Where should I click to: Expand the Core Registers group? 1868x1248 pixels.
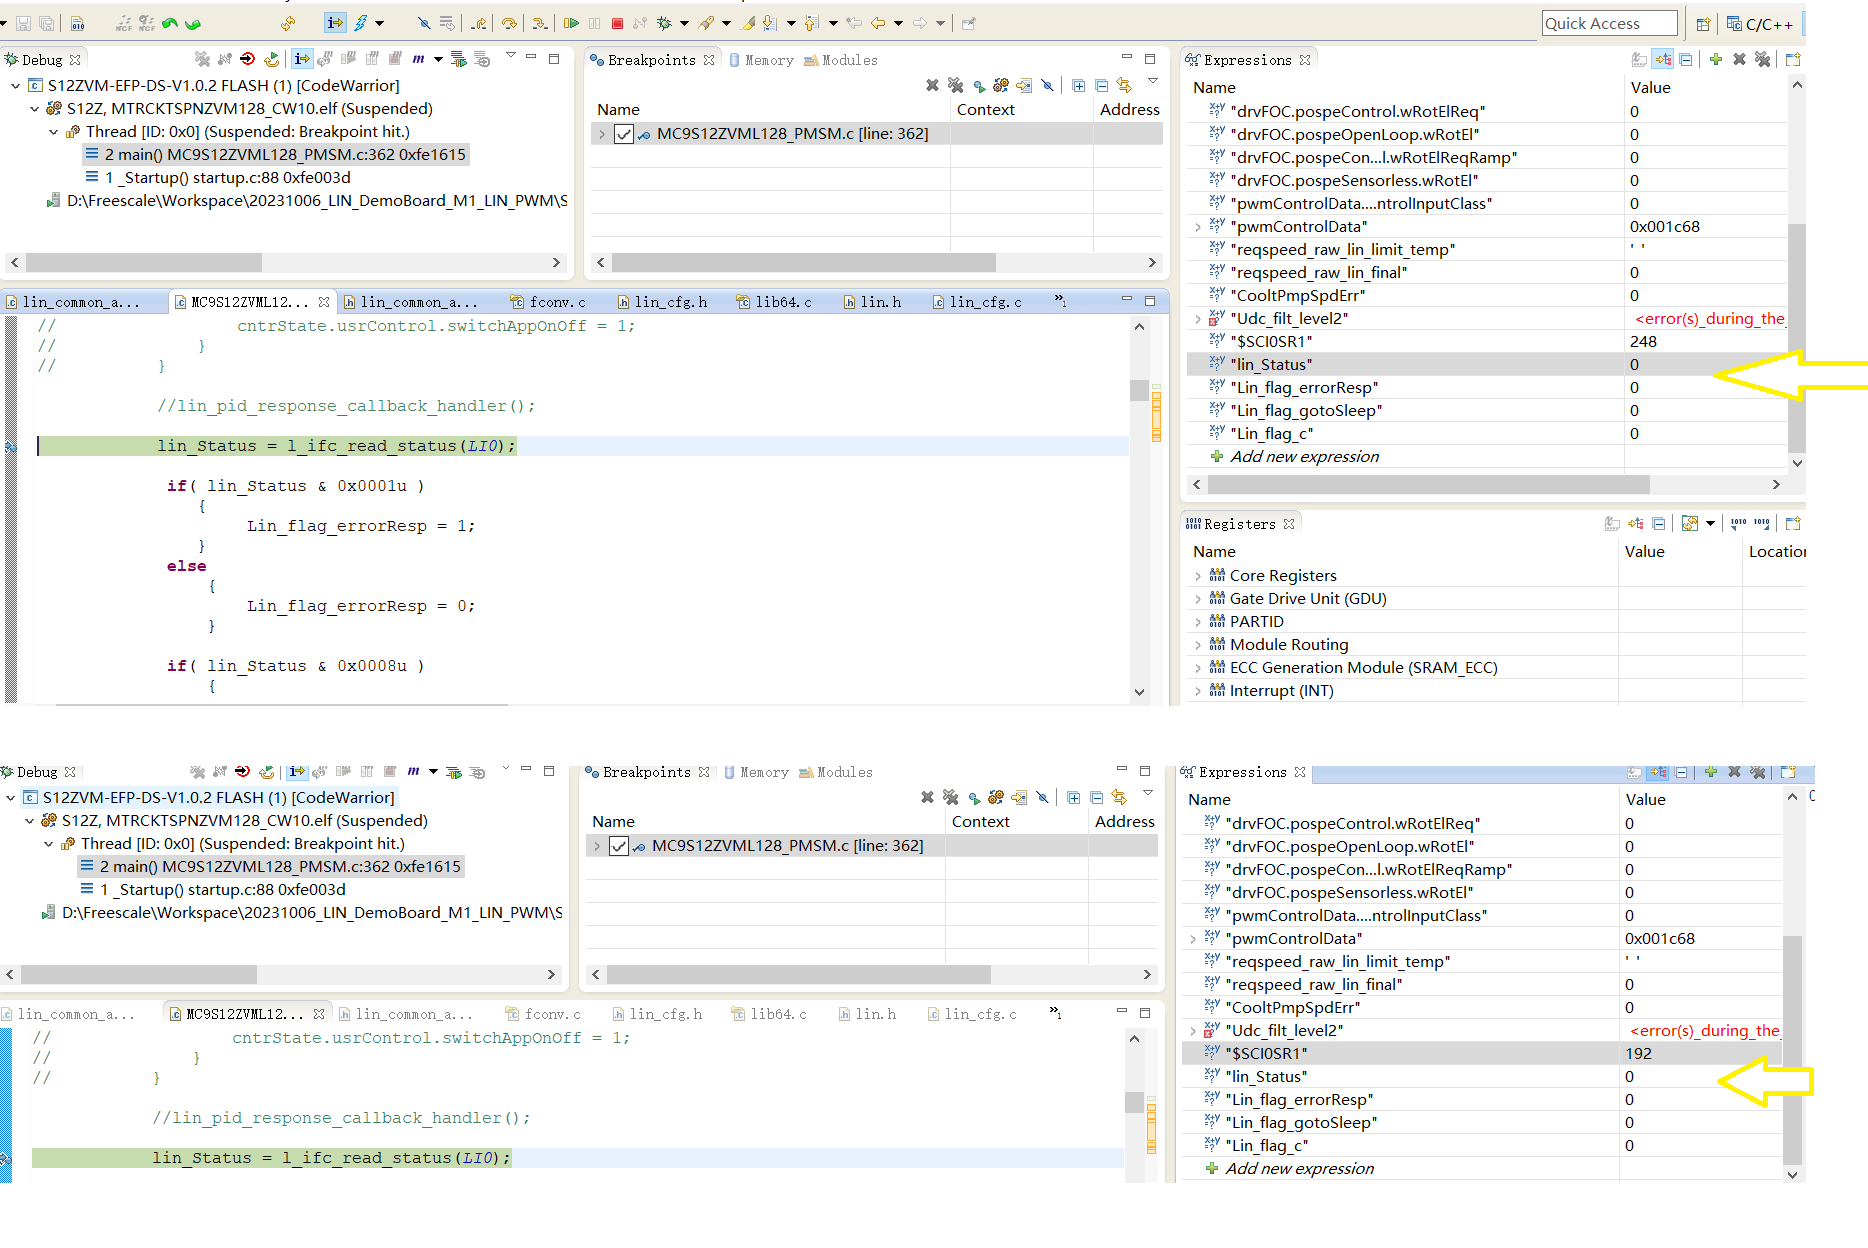pyautogui.click(x=1198, y=575)
